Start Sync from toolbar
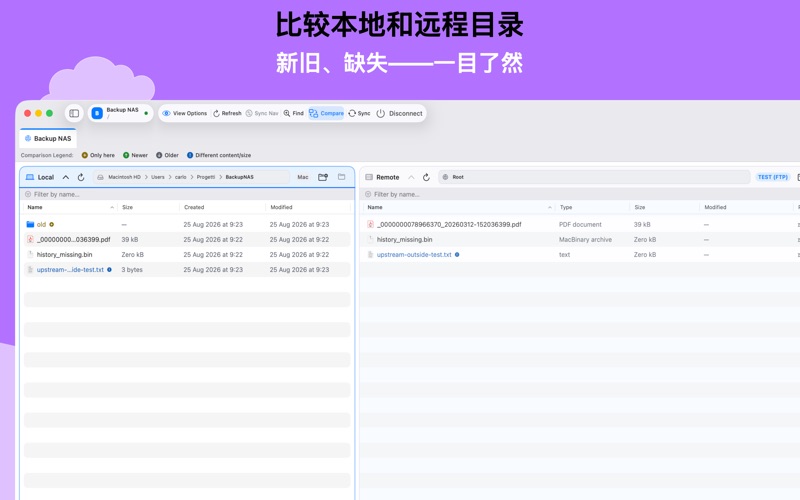The width and height of the screenshot is (800, 500). click(359, 113)
